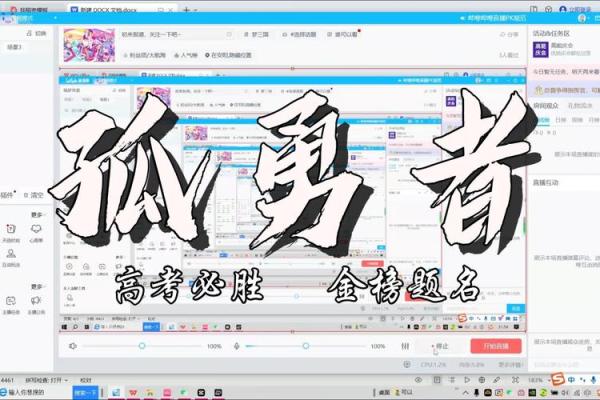
Task: Click the 清空 clear button
Action: [34, 195]
